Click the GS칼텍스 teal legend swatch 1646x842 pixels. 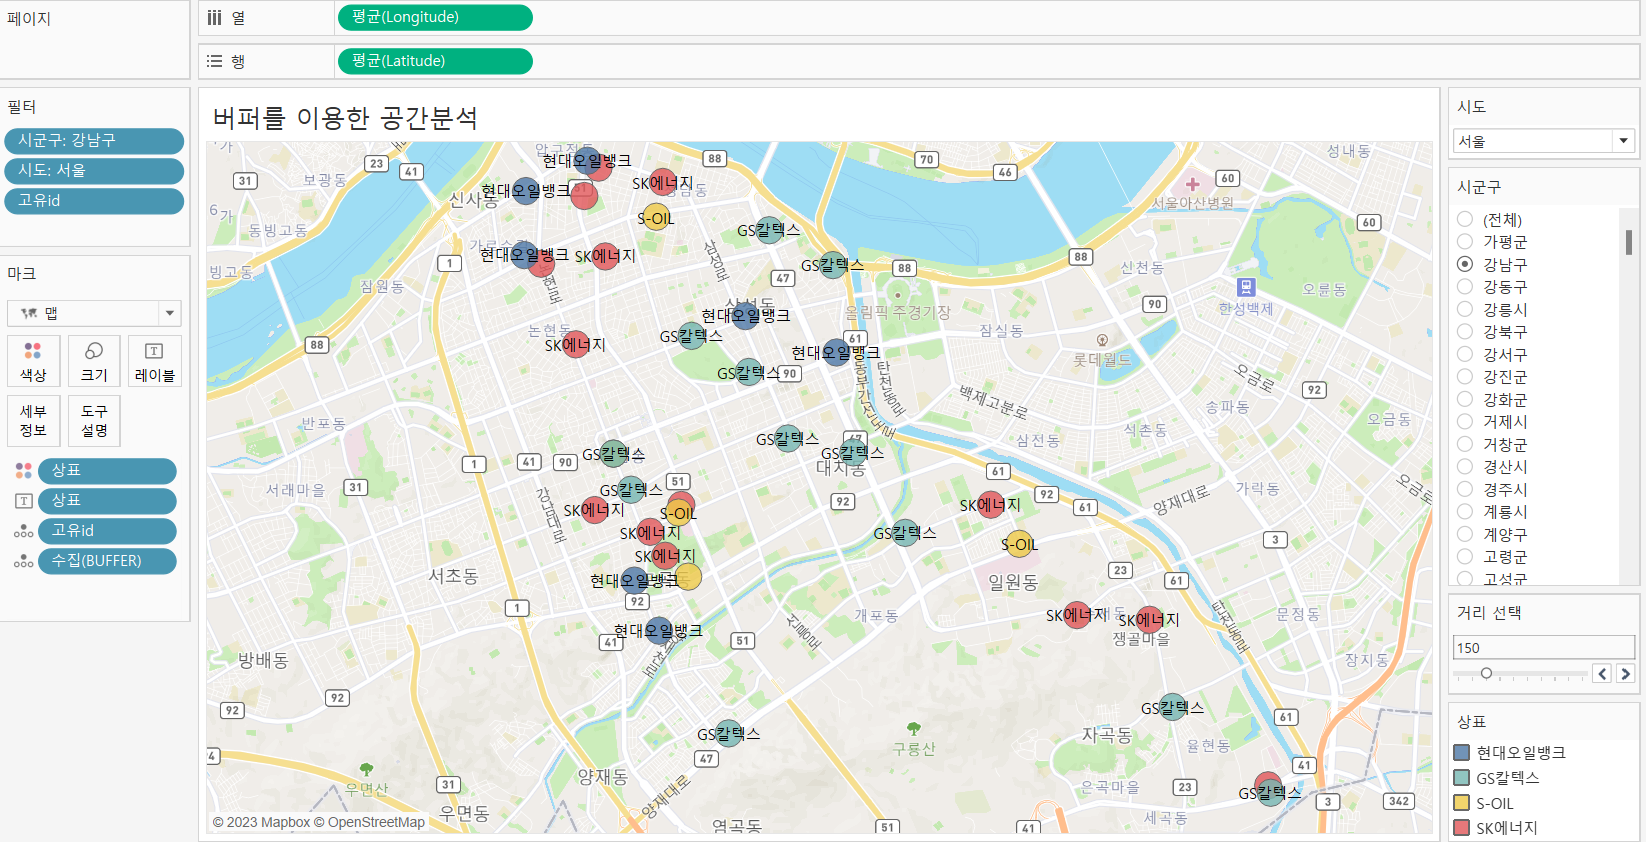pyautogui.click(x=1461, y=778)
